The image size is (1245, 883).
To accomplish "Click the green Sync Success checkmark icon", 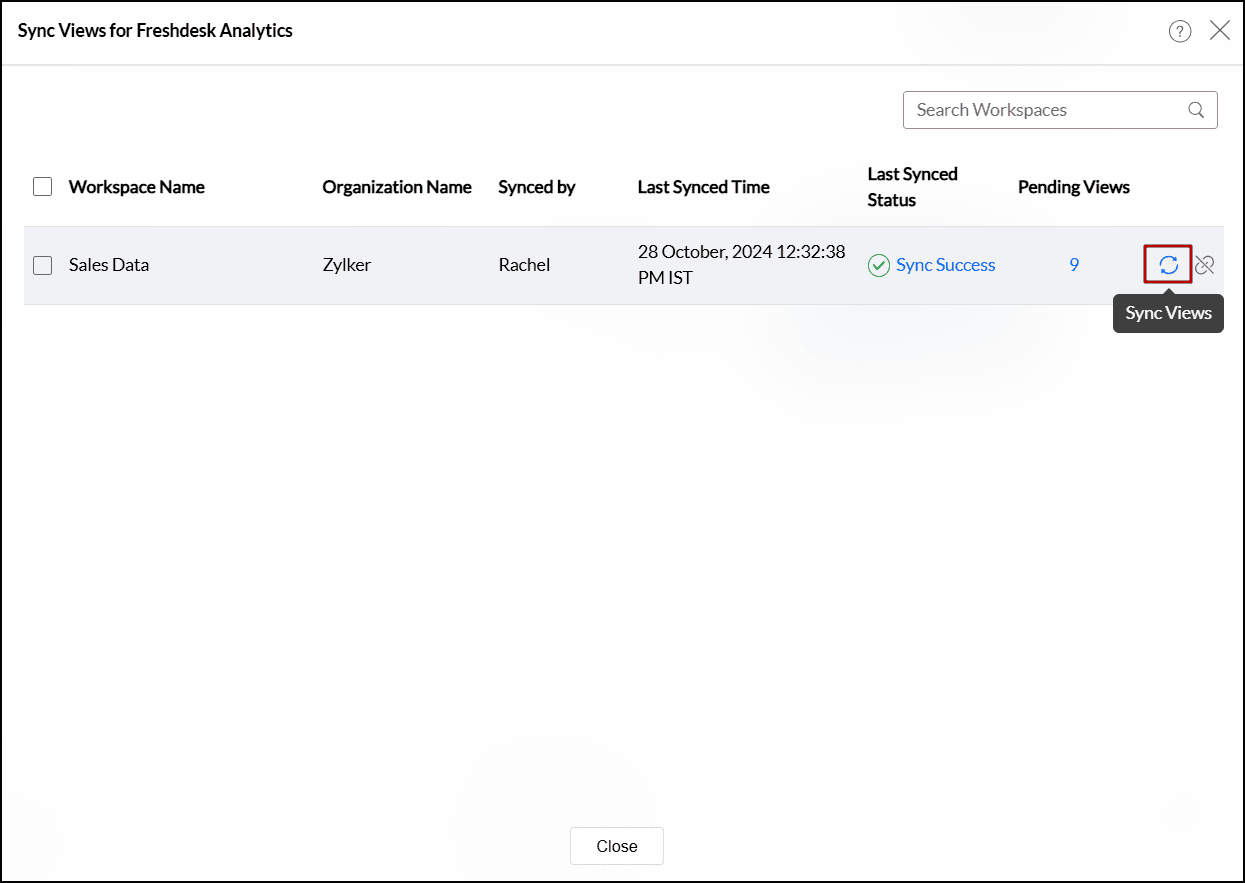I will click(x=879, y=265).
